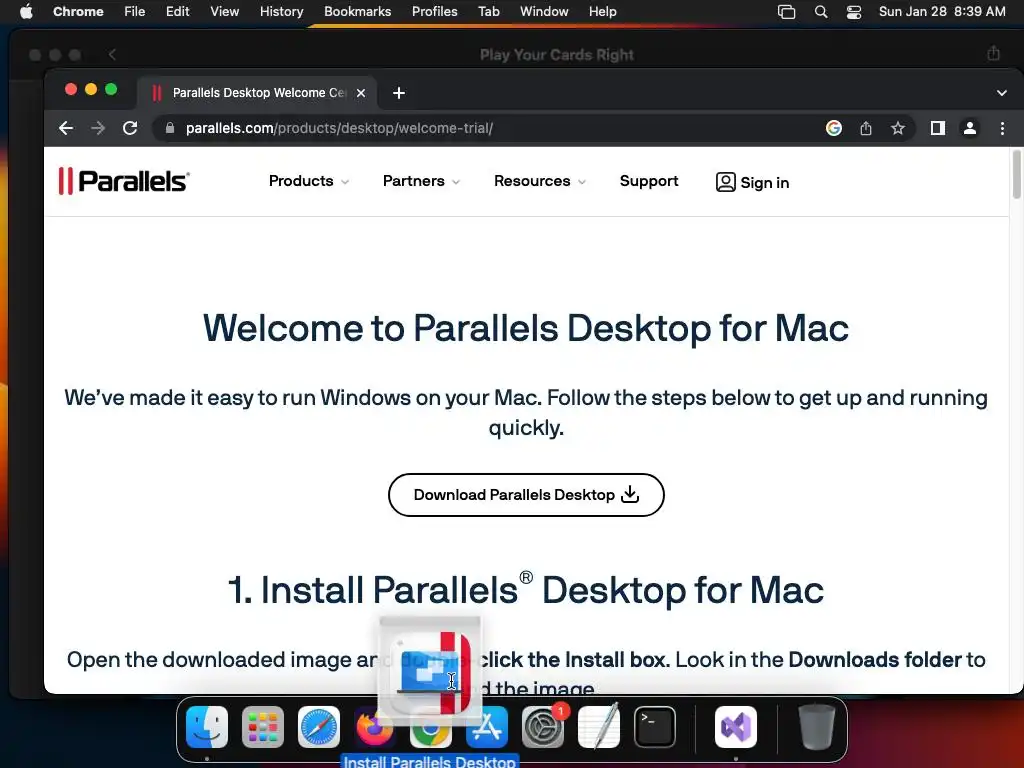Open the History menu
The height and width of the screenshot is (768, 1024).
click(x=281, y=11)
